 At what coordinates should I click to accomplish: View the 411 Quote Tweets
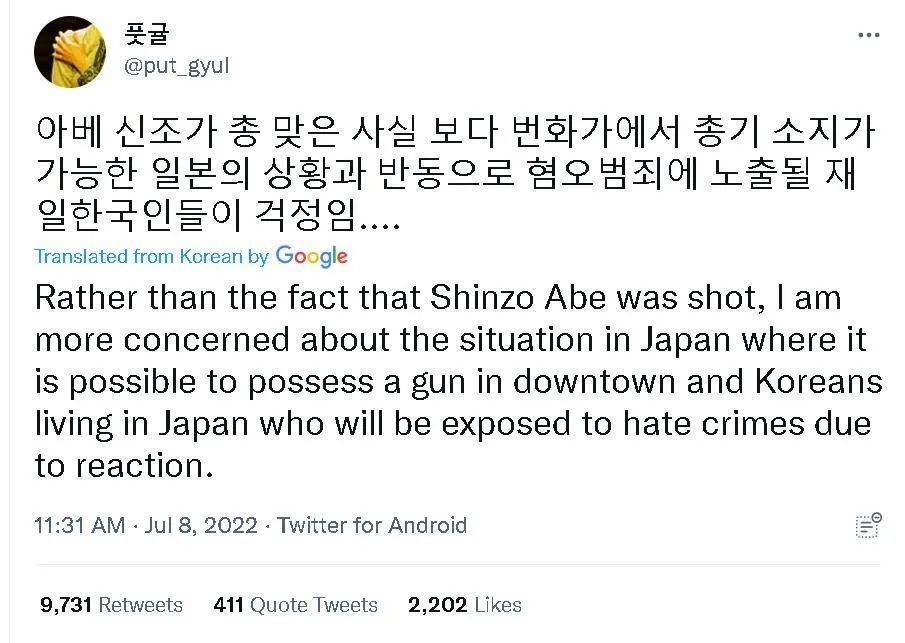click(x=295, y=605)
